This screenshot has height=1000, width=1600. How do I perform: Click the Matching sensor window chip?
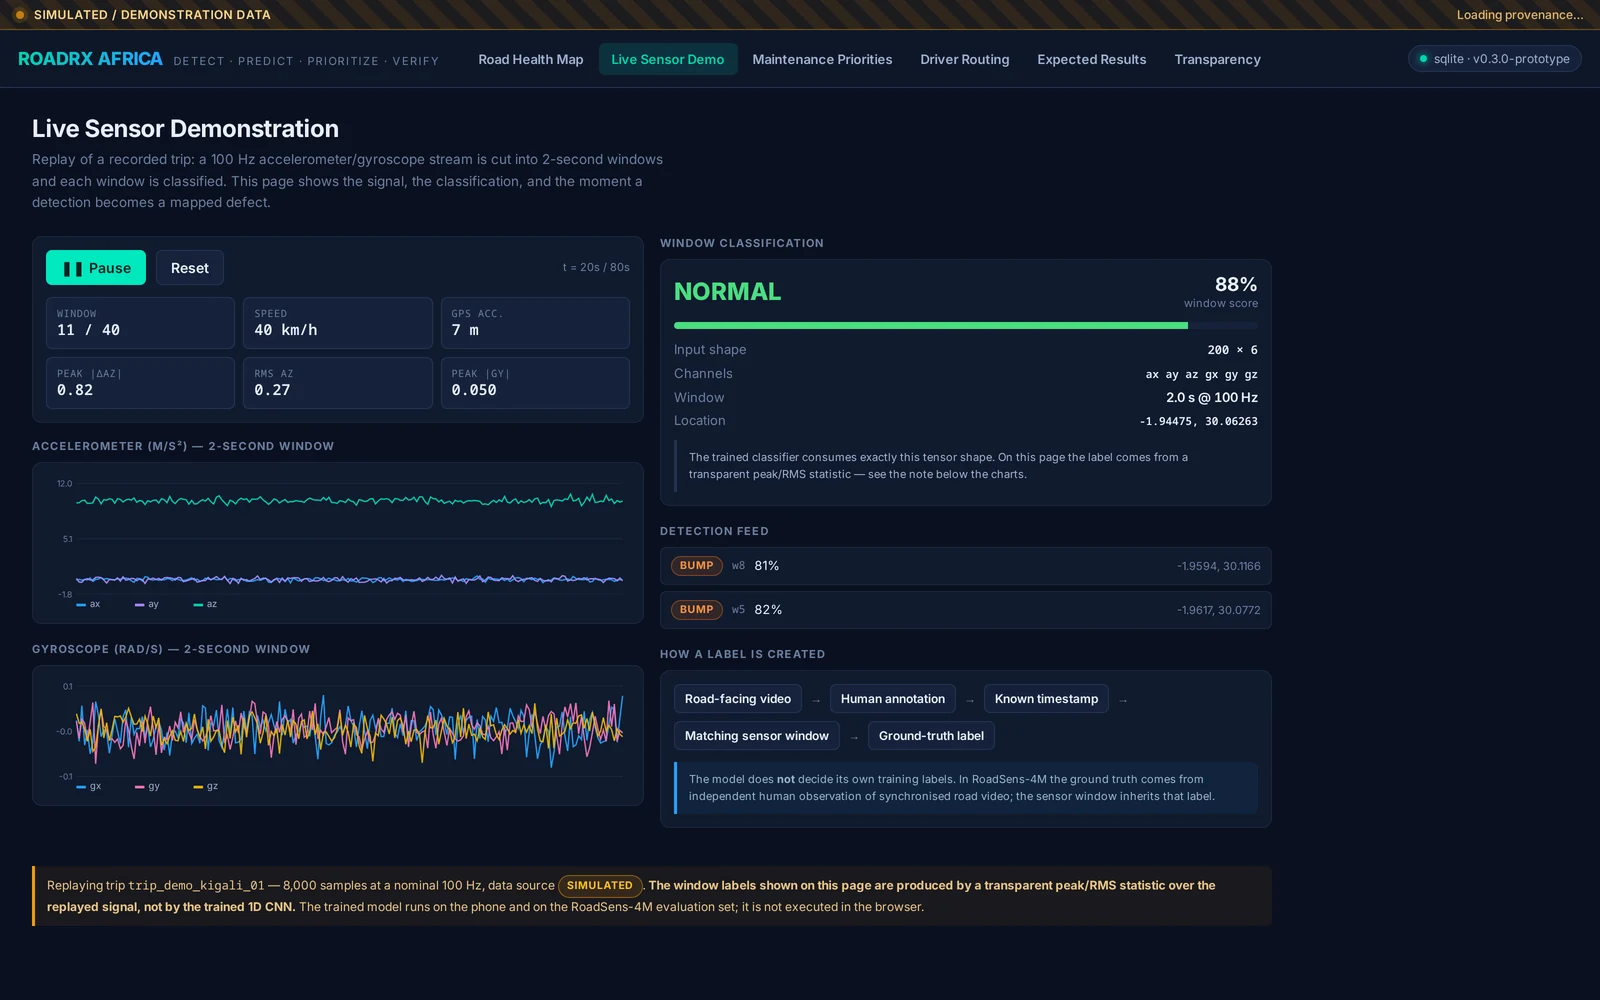pos(757,736)
